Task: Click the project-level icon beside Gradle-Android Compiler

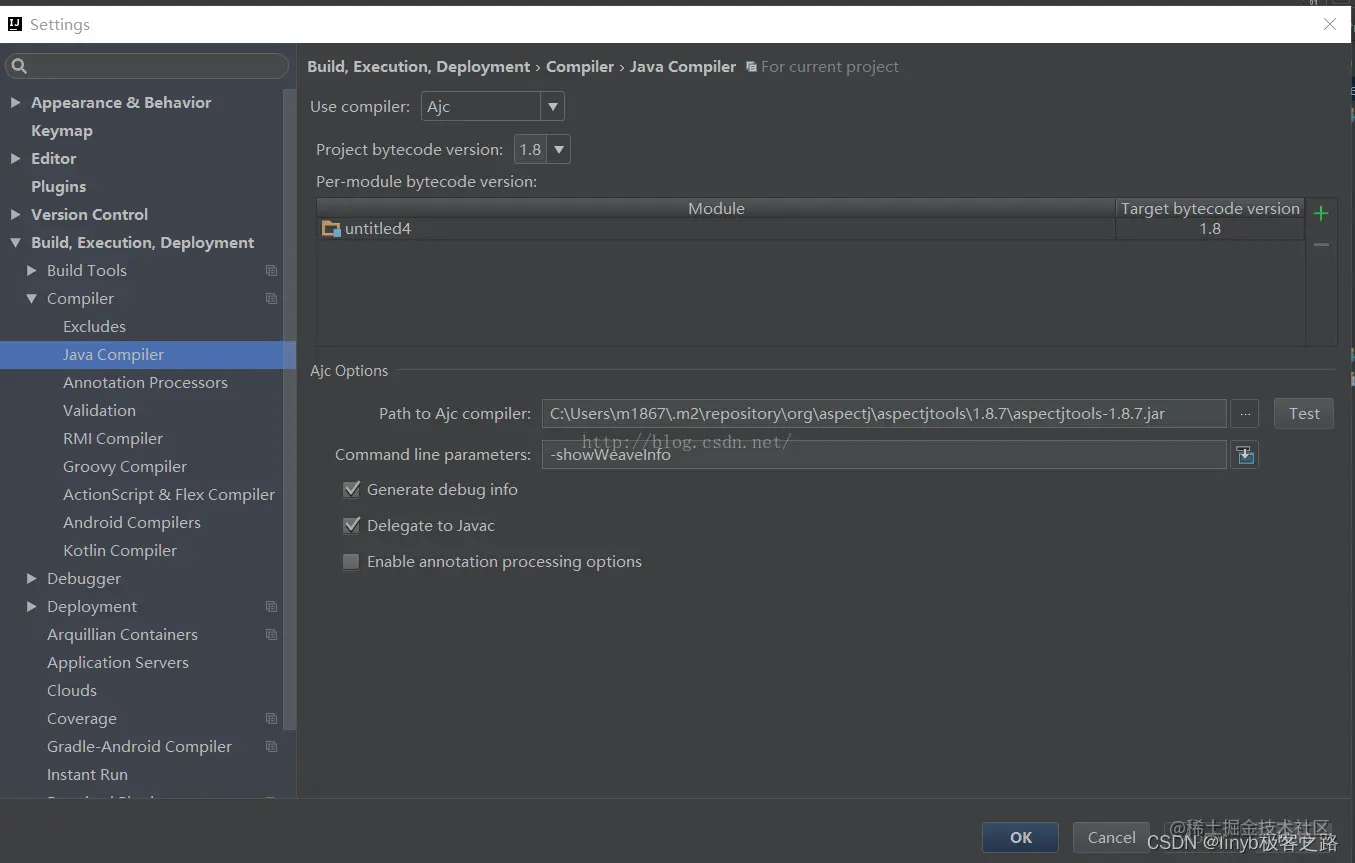Action: pyautogui.click(x=271, y=747)
